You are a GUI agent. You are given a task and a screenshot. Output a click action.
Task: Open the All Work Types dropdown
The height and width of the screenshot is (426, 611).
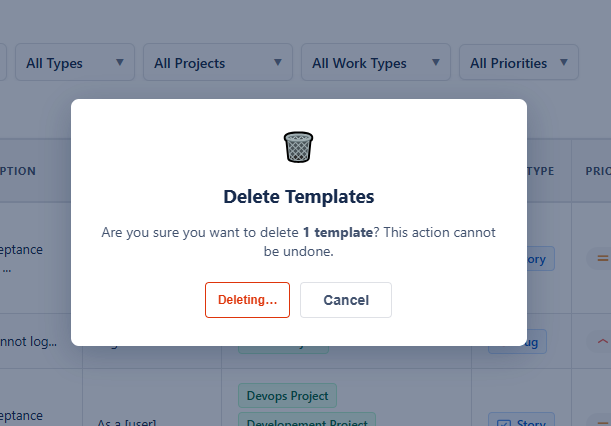coord(376,62)
